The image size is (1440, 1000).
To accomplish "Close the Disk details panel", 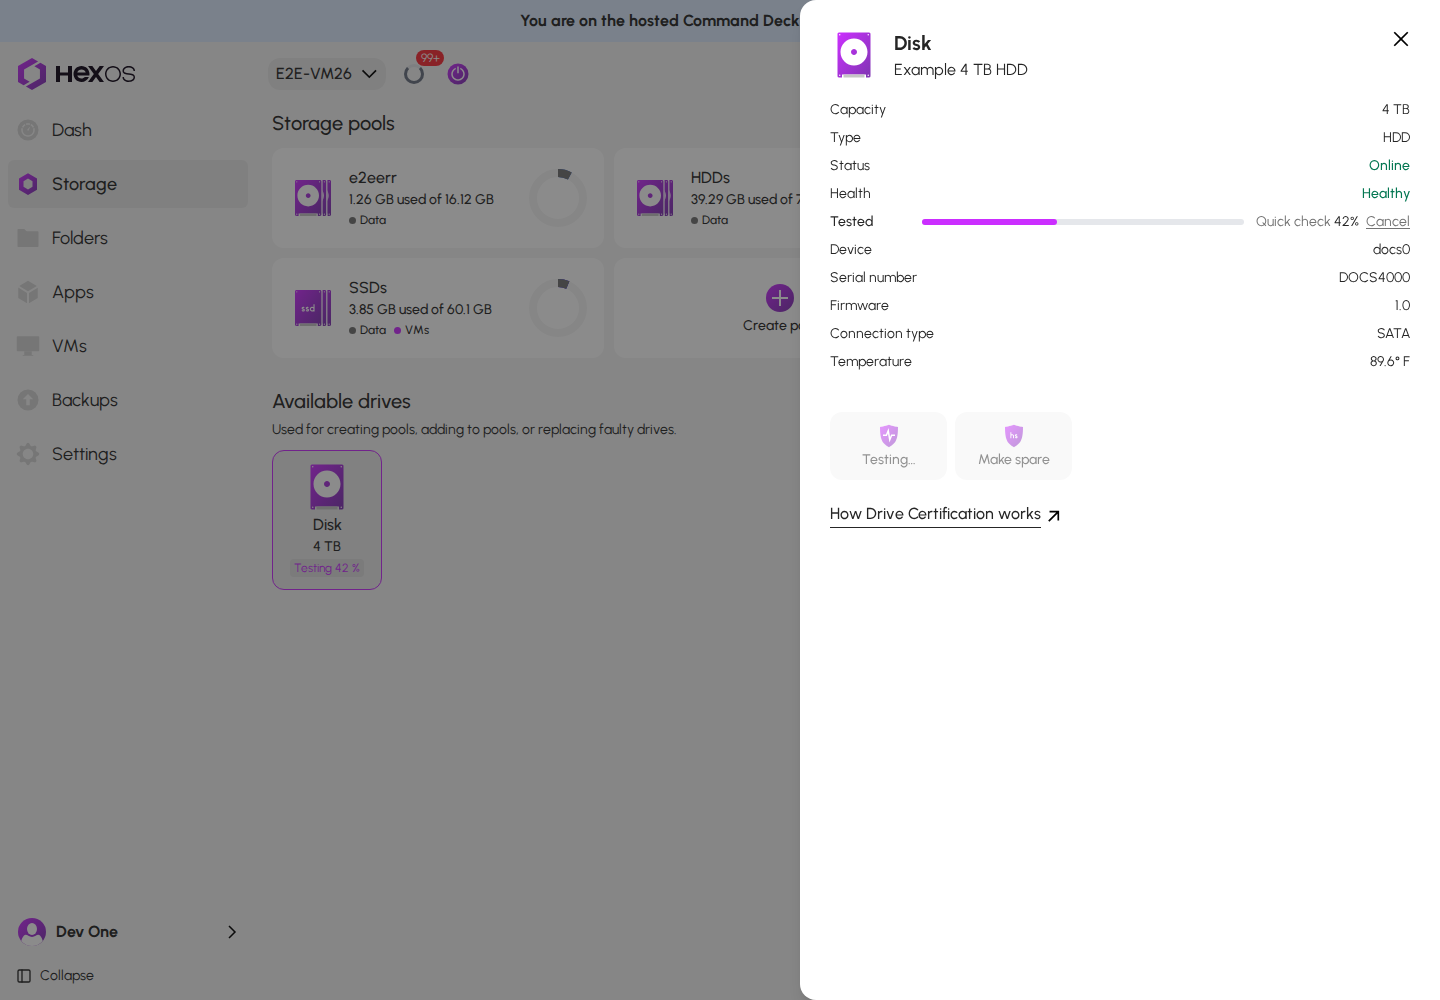I will point(1401,39).
